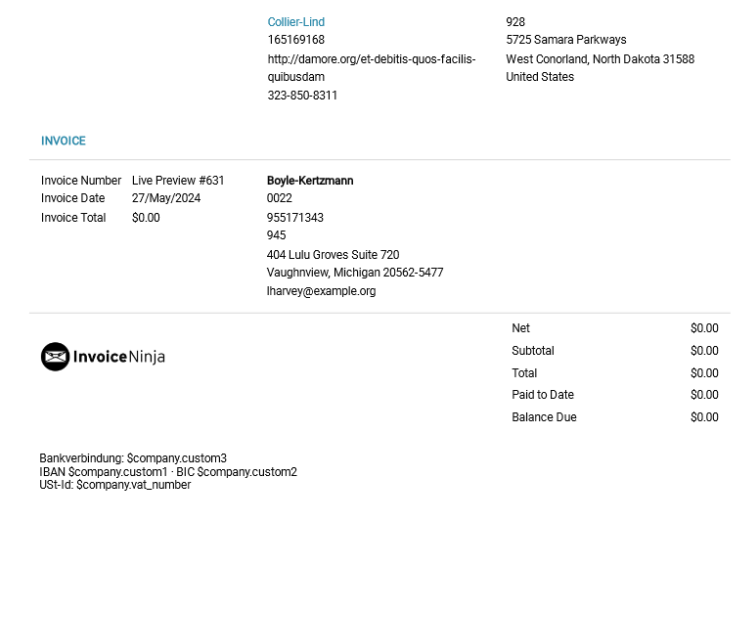
Task: Click the Invoice Total label
Action: click(73, 218)
